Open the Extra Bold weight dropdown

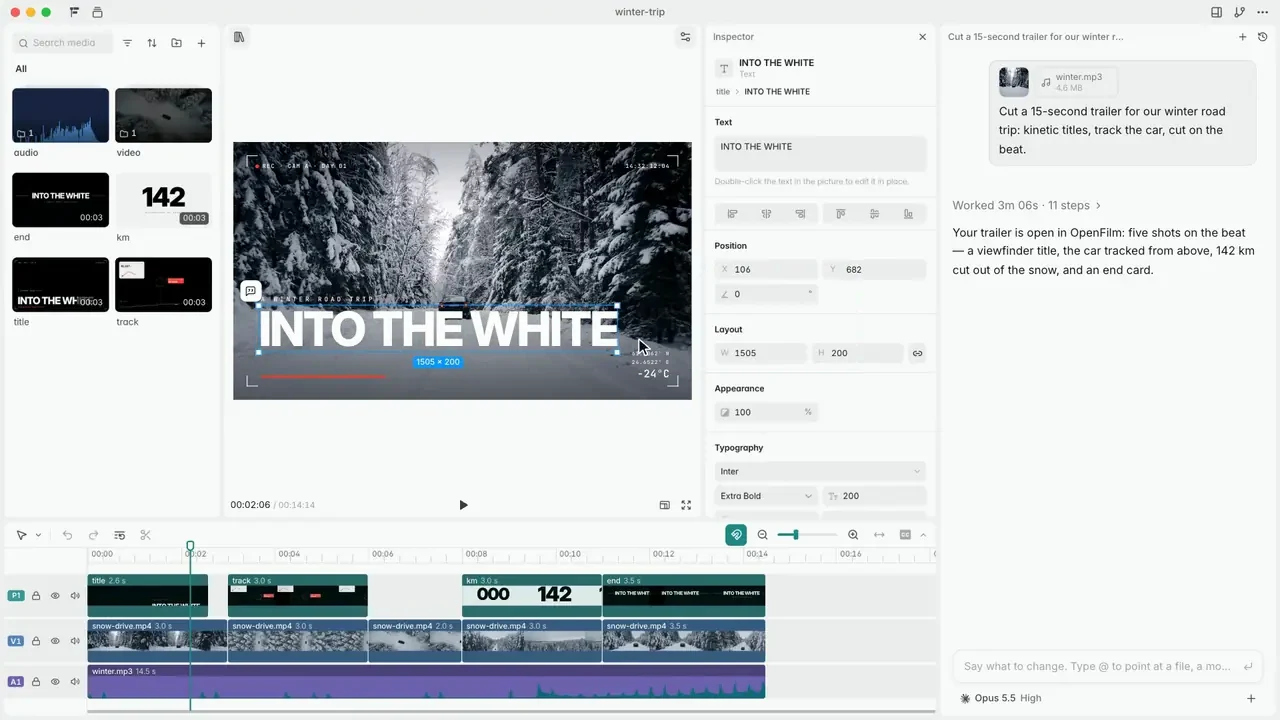766,496
